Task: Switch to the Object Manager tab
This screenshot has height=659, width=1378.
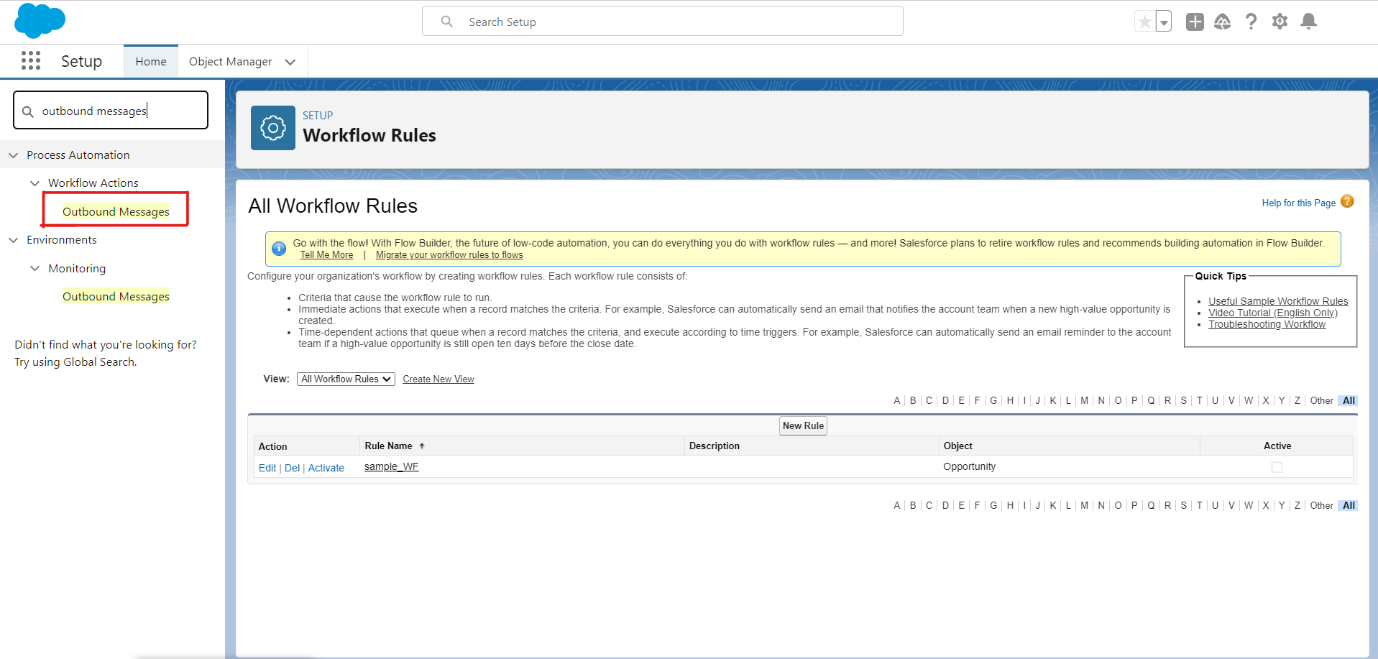Action: pyautogui.click(x=230, y=61)
